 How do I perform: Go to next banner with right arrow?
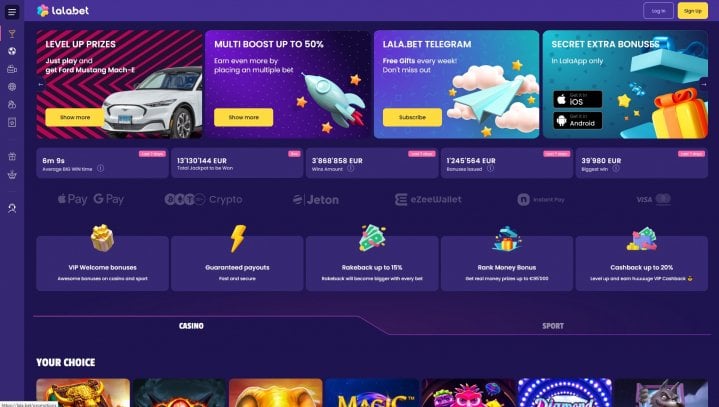click(x=703, y=84)
